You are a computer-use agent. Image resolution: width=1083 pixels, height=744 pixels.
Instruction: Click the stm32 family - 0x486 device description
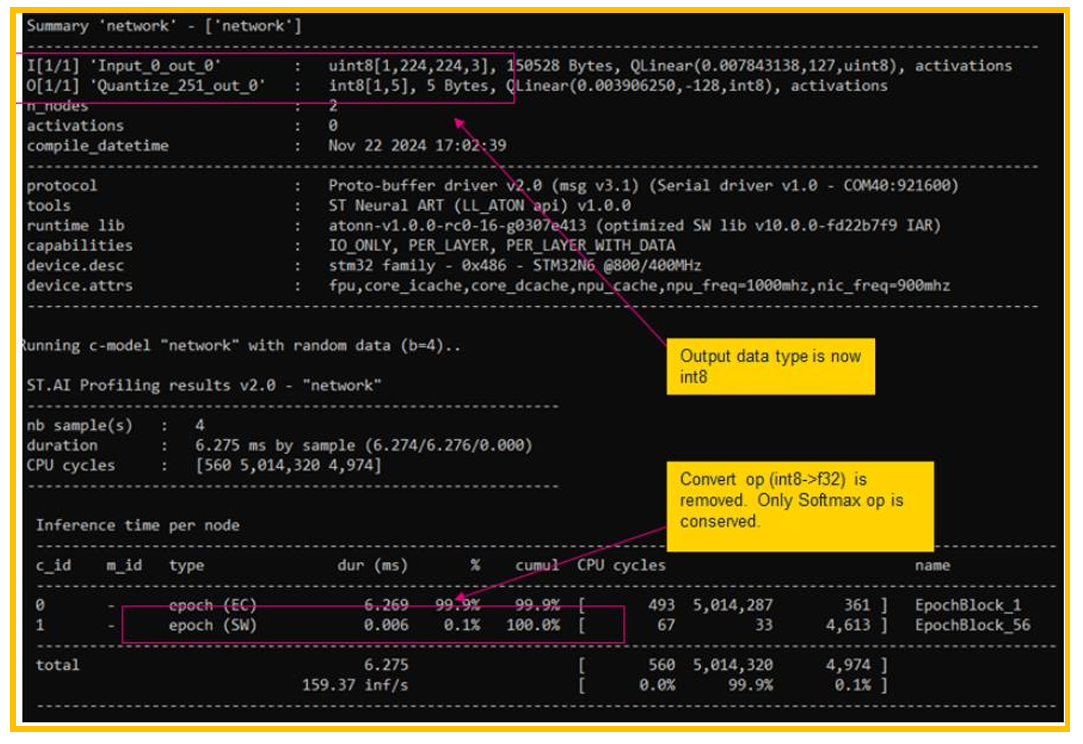(x=515, y=266)
